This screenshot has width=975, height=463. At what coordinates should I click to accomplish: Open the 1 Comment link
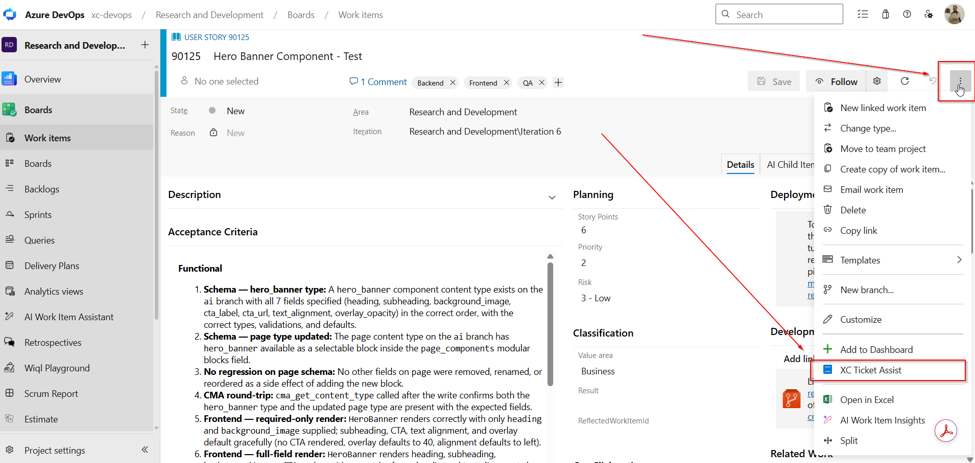378,81
